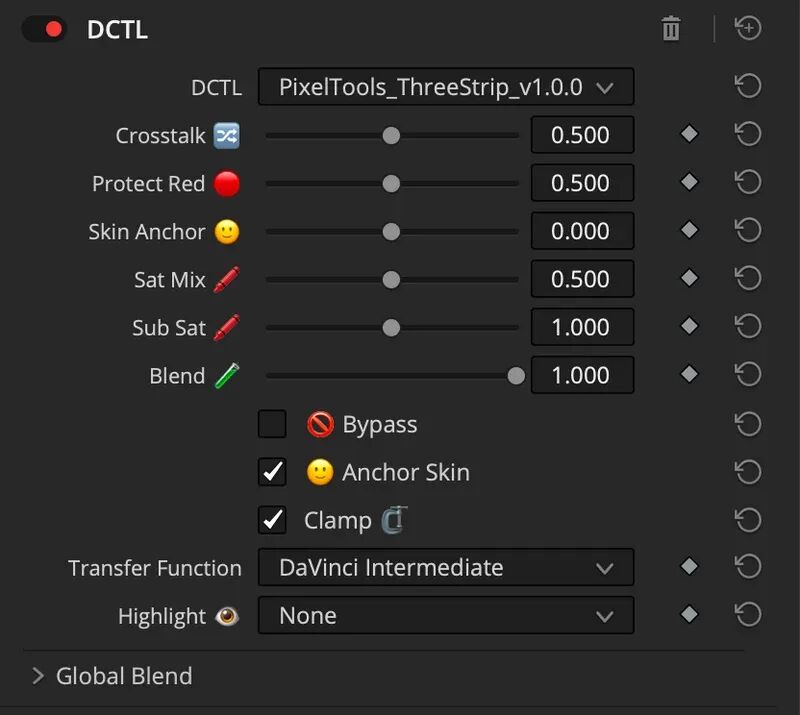Reset the Transfer Function setting
Viewport: 800px width, 715px height.
[x=748, y=566]
